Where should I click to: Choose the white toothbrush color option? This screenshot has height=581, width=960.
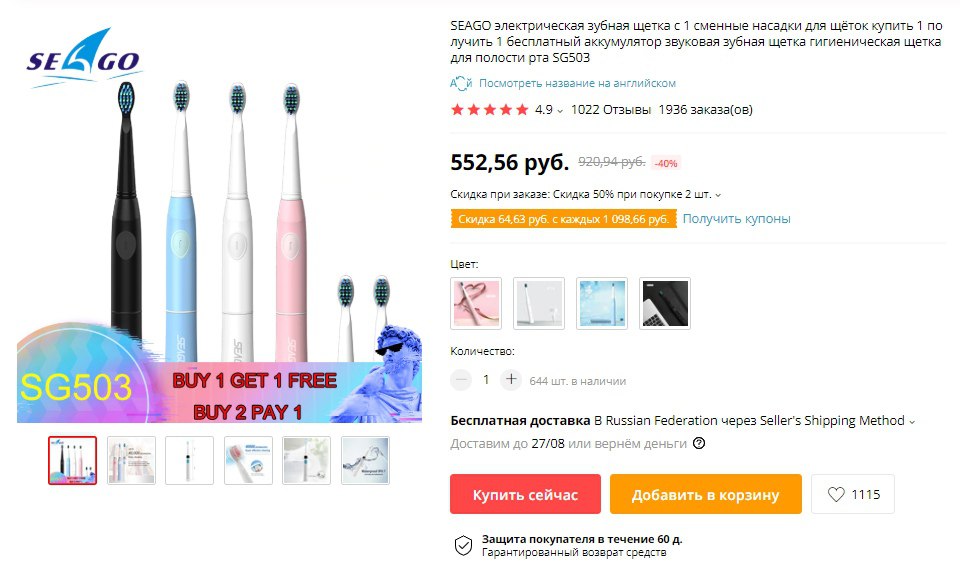[x=539, y=303]
